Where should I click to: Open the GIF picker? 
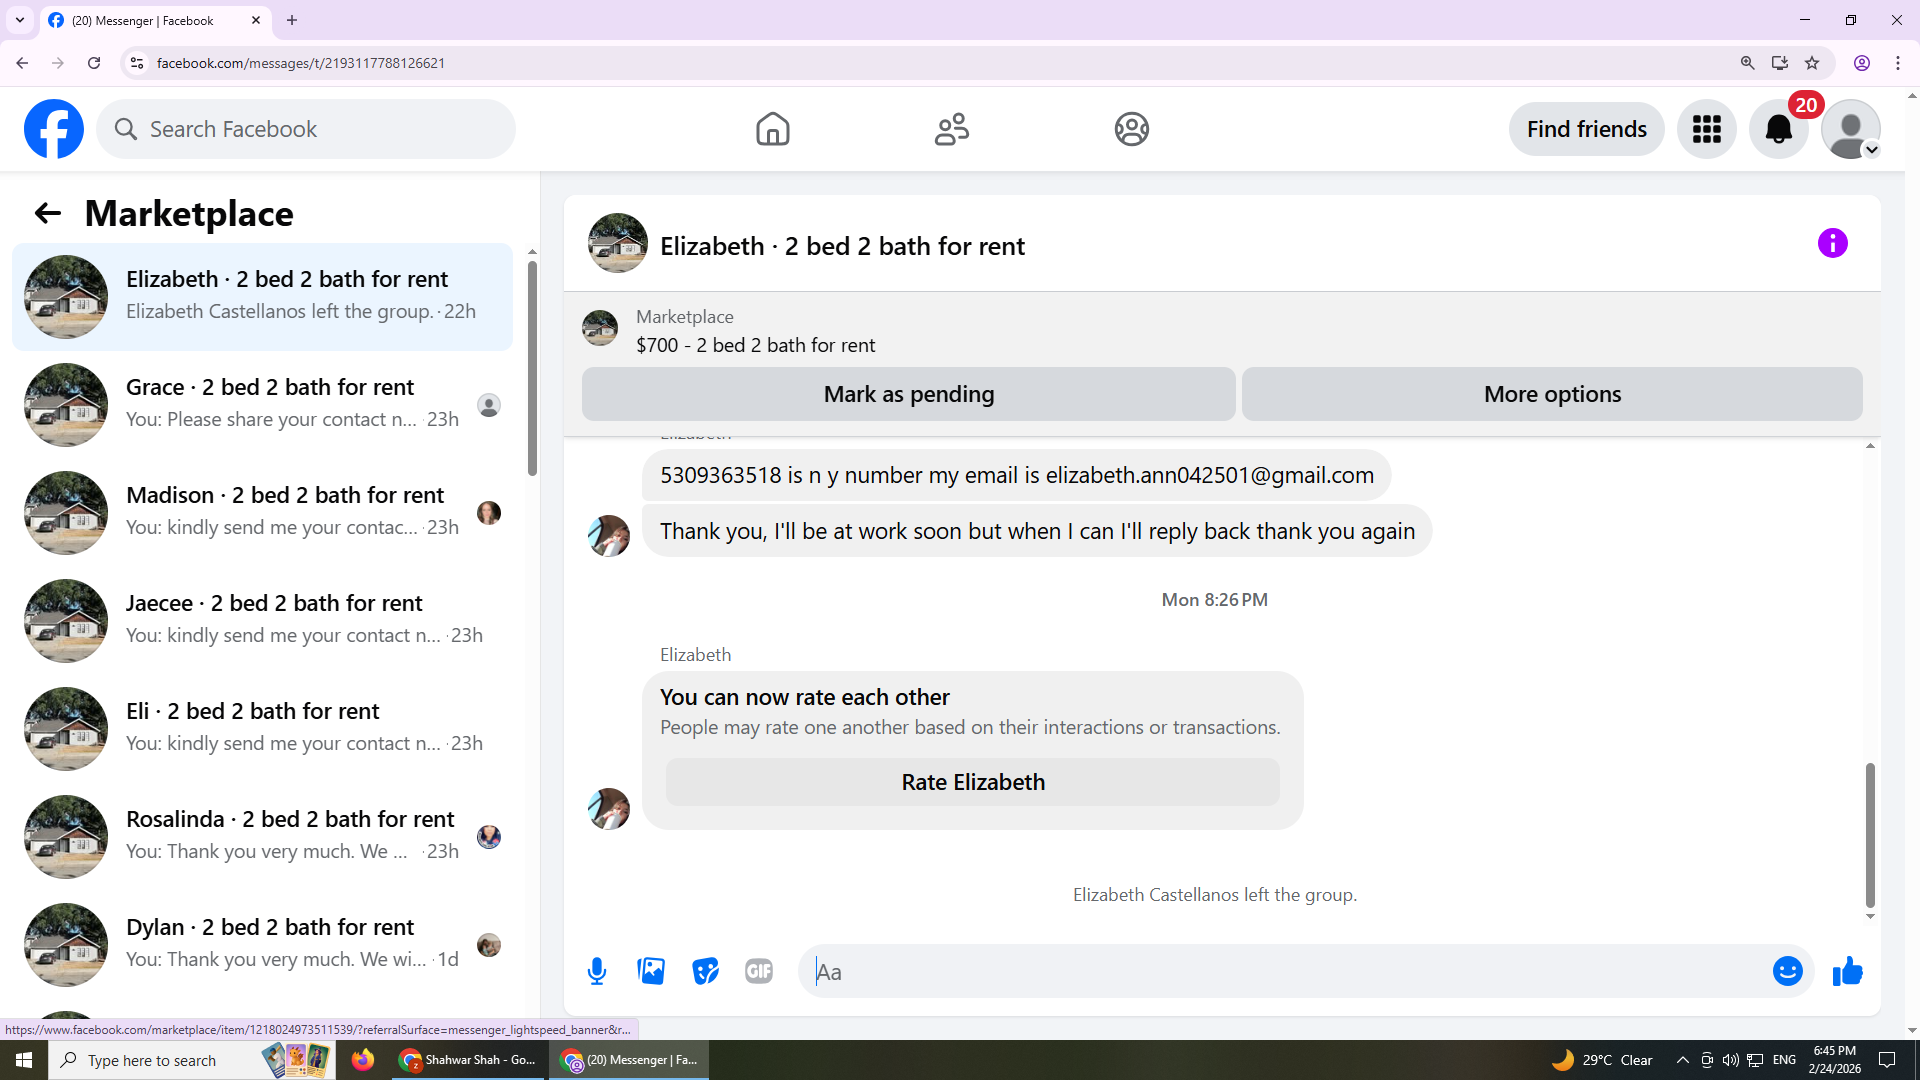[x=759, y=971]
